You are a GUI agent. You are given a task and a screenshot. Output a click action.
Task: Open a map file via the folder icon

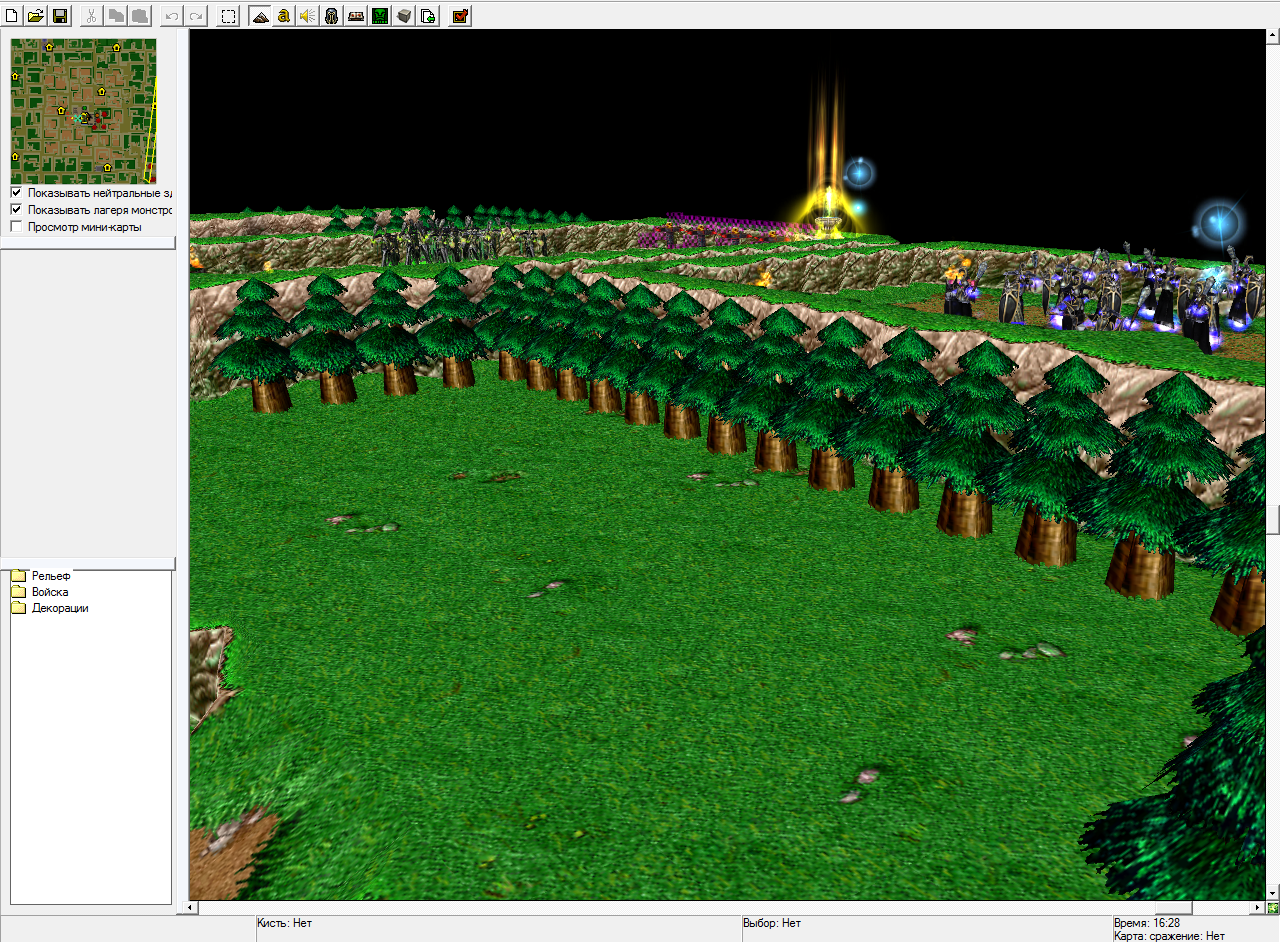pyautogui.click(x=36, y=16)
